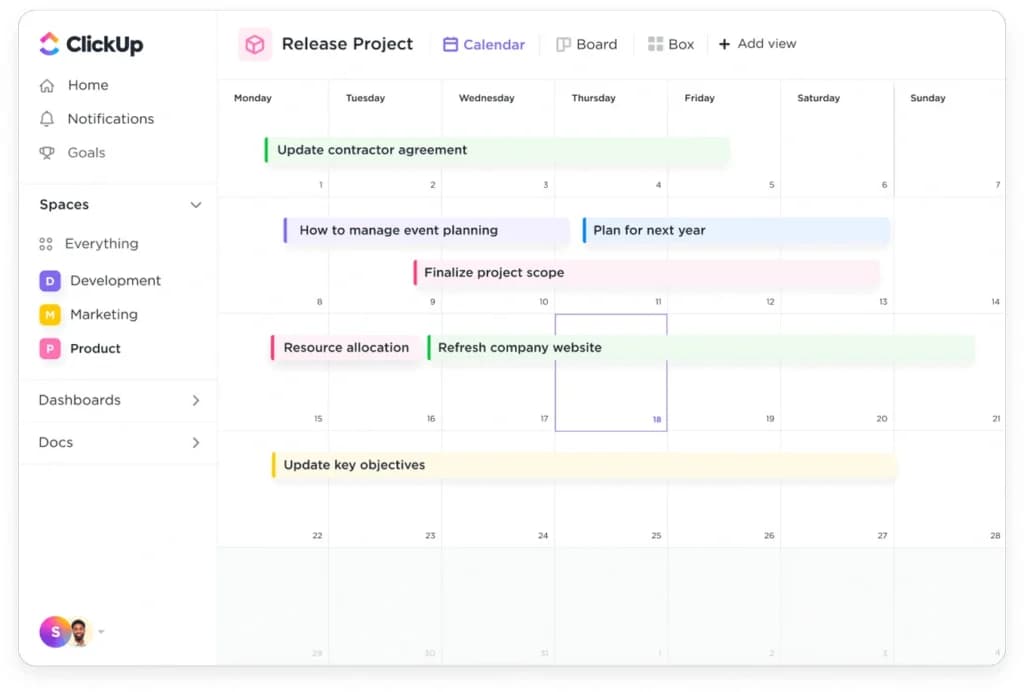Open the Notifications menu item

click(x=111, y=119)
